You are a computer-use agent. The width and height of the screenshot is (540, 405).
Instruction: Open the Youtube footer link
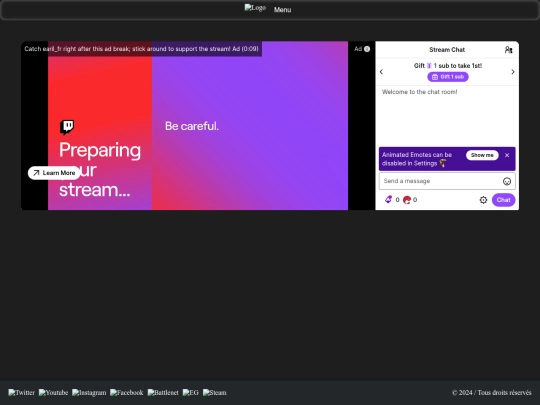click(53, 393)
